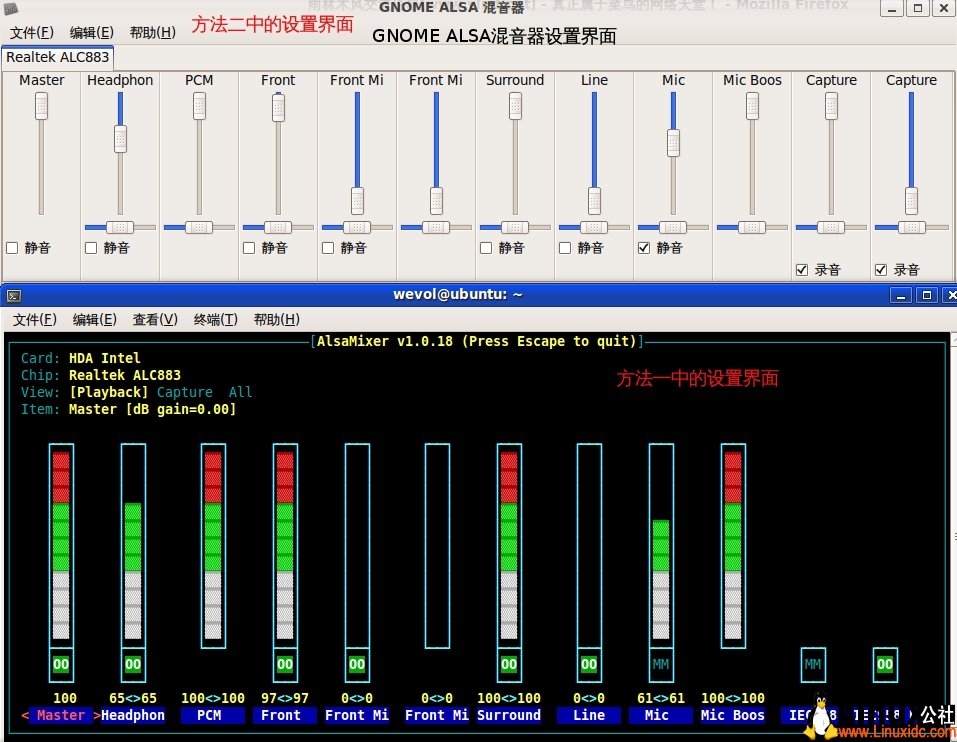Click the Headphone balance slider below its fader
Viewport: 957px width, 742px height.
pyautogui.click(x=120, y=227)
